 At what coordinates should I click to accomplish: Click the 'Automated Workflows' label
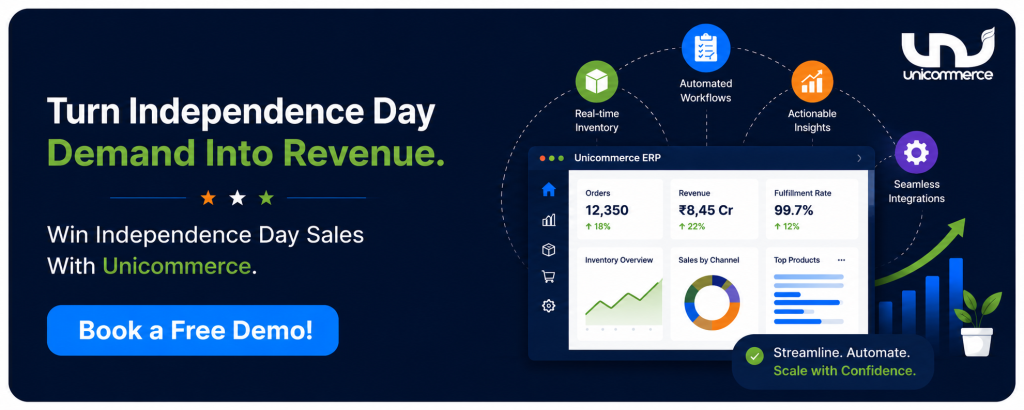click(x=706, y=91)
